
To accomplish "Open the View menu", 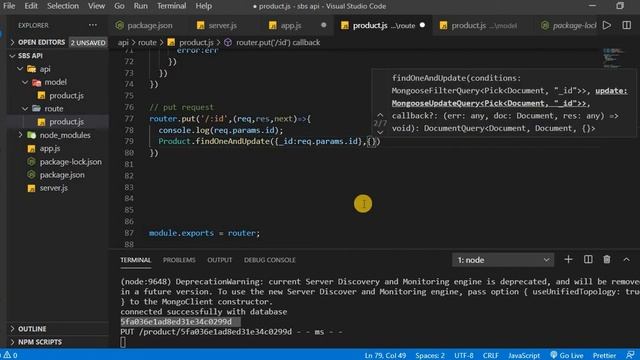I will tap(96, 6).
